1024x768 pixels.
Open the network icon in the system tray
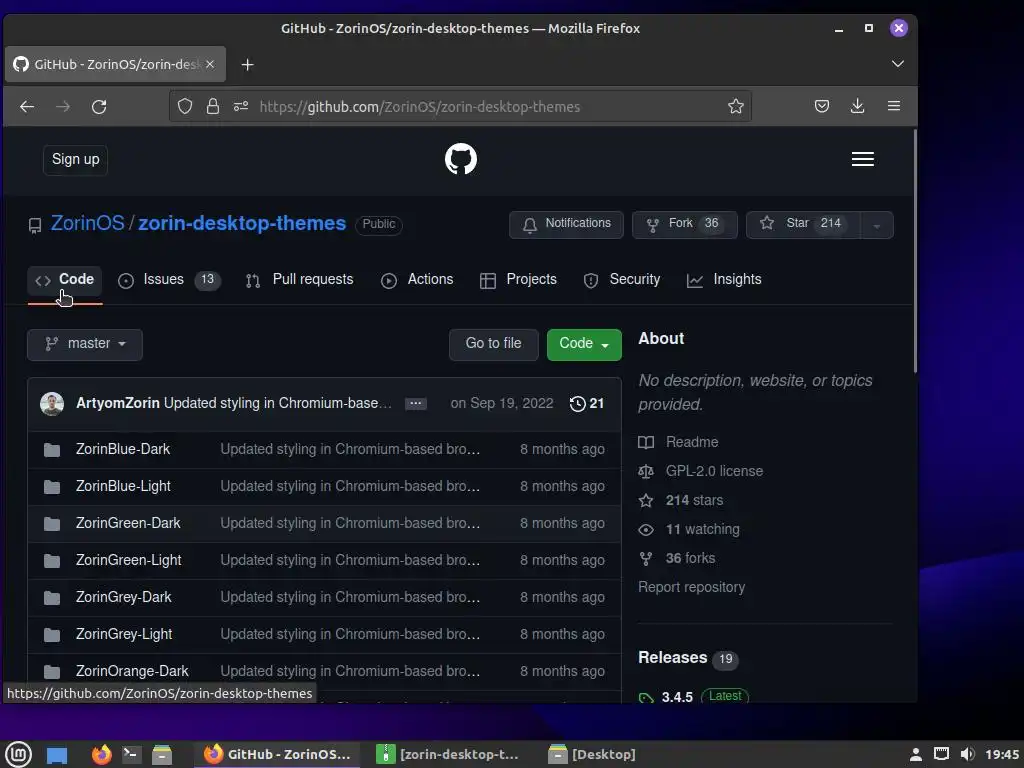click(x=941, y=754)
